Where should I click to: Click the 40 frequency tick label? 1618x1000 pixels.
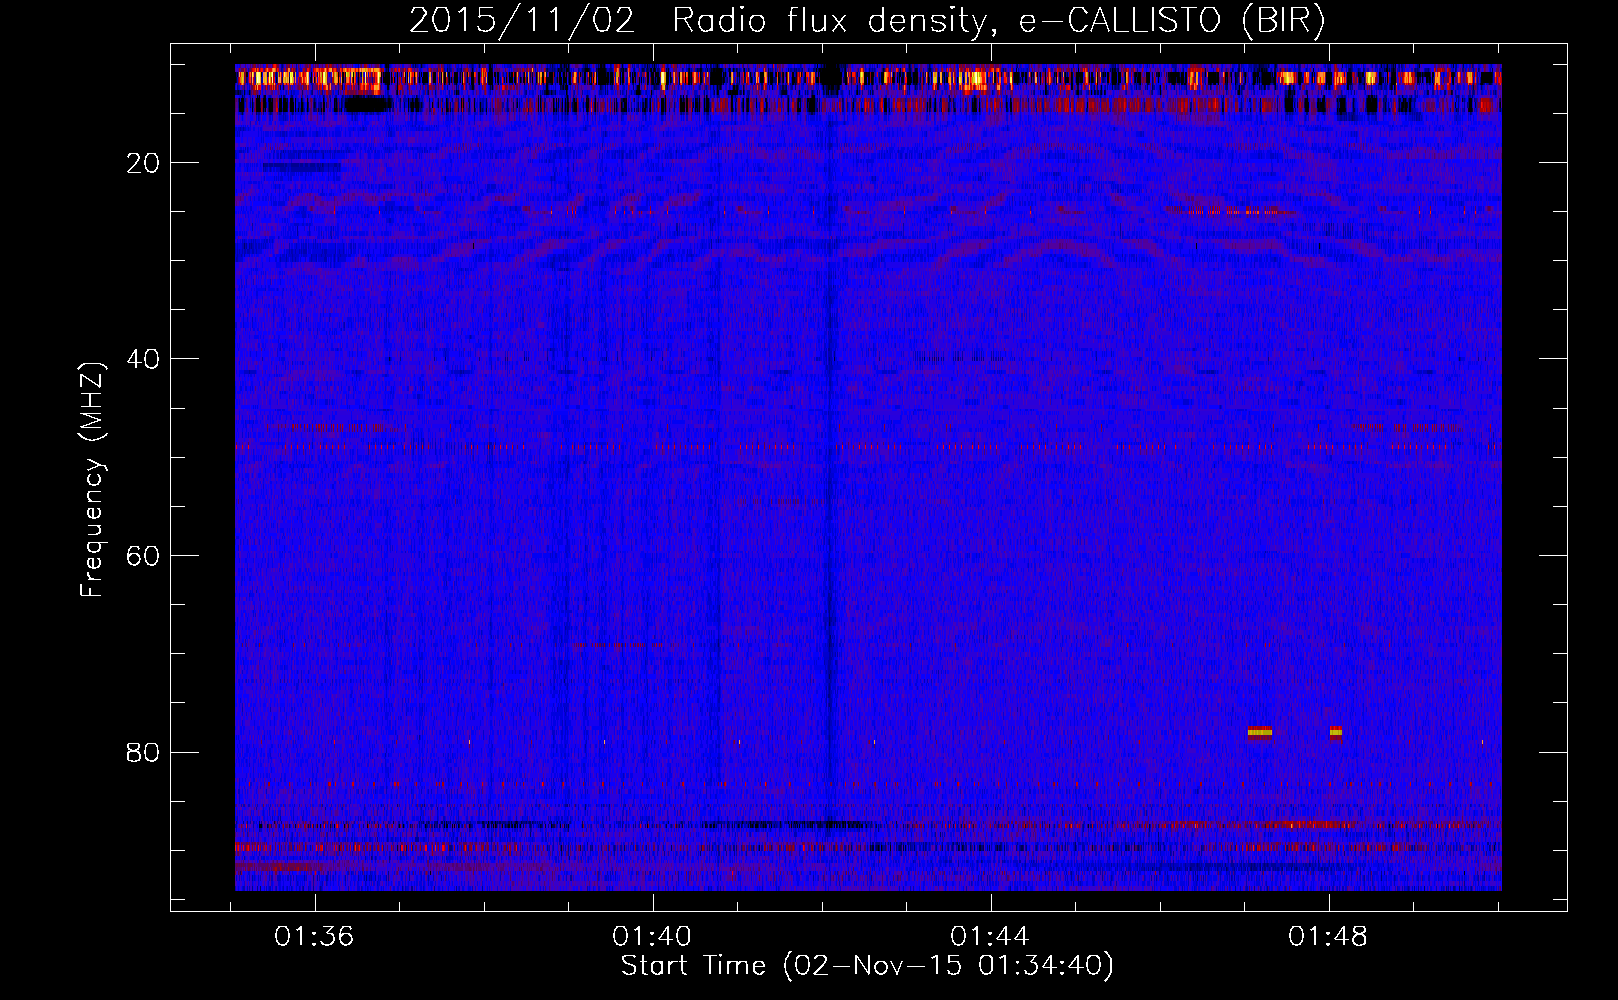coord(144,359)
